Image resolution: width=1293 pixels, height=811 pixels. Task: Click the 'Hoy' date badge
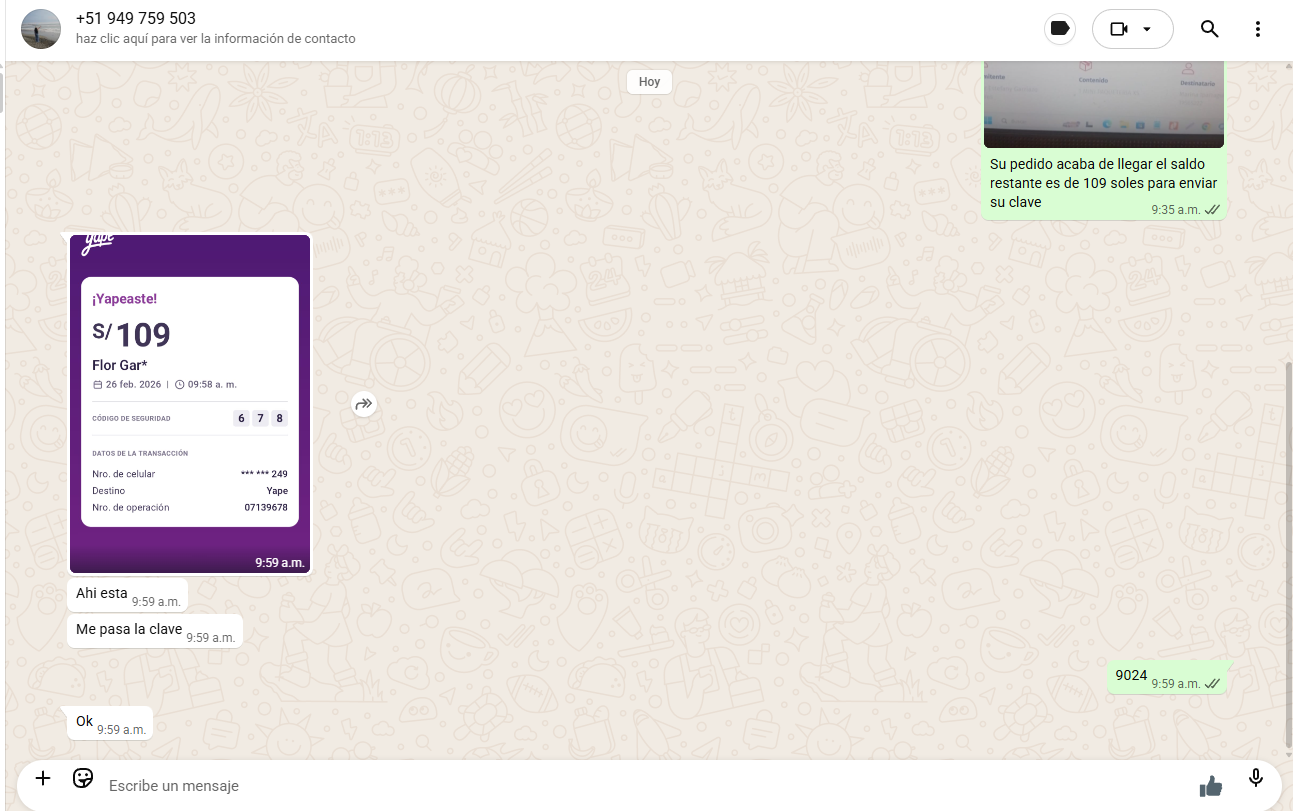pos(649,82)
